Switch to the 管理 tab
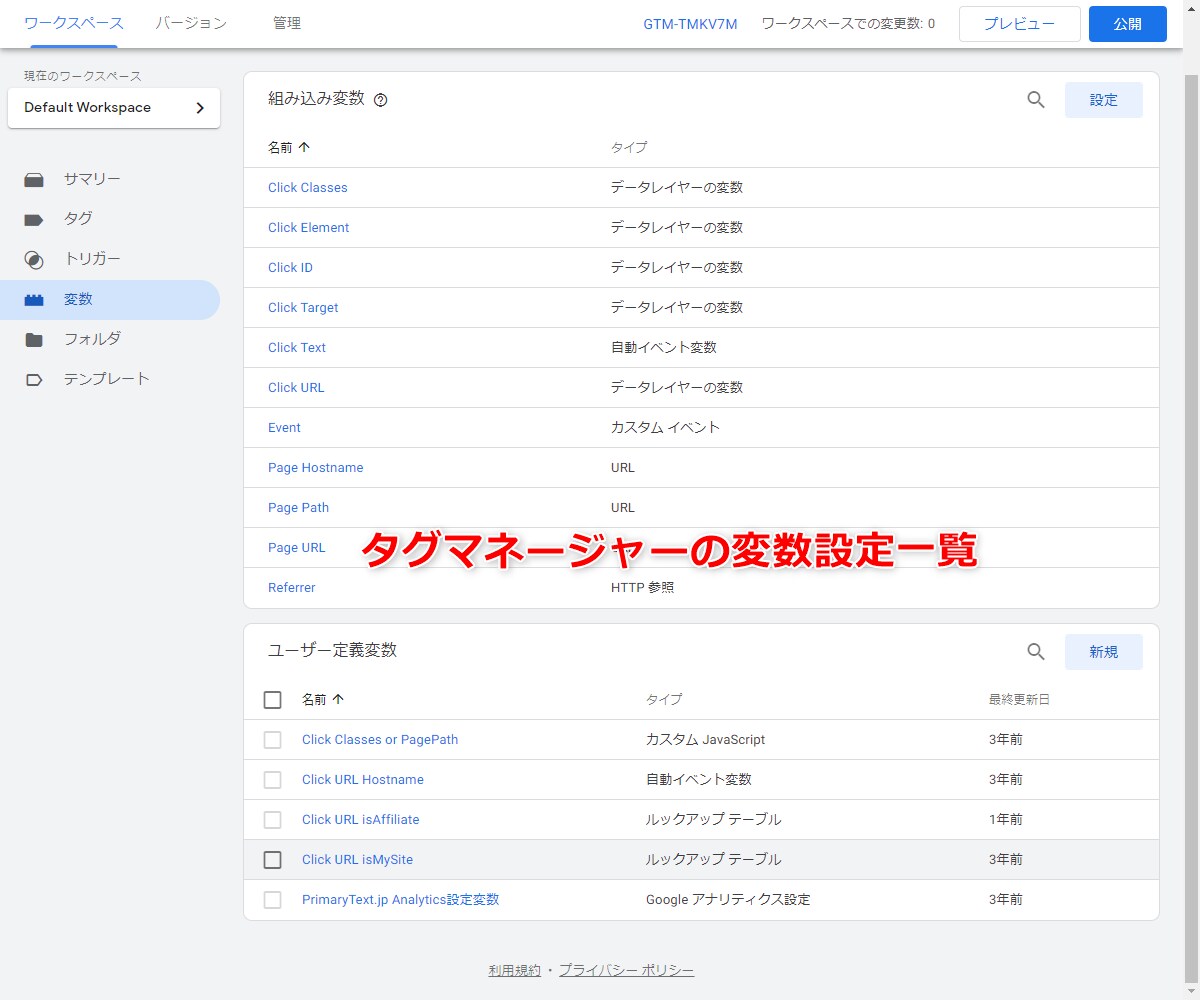The width and height of the screenshot is (1200, 1000). point(287,23)
